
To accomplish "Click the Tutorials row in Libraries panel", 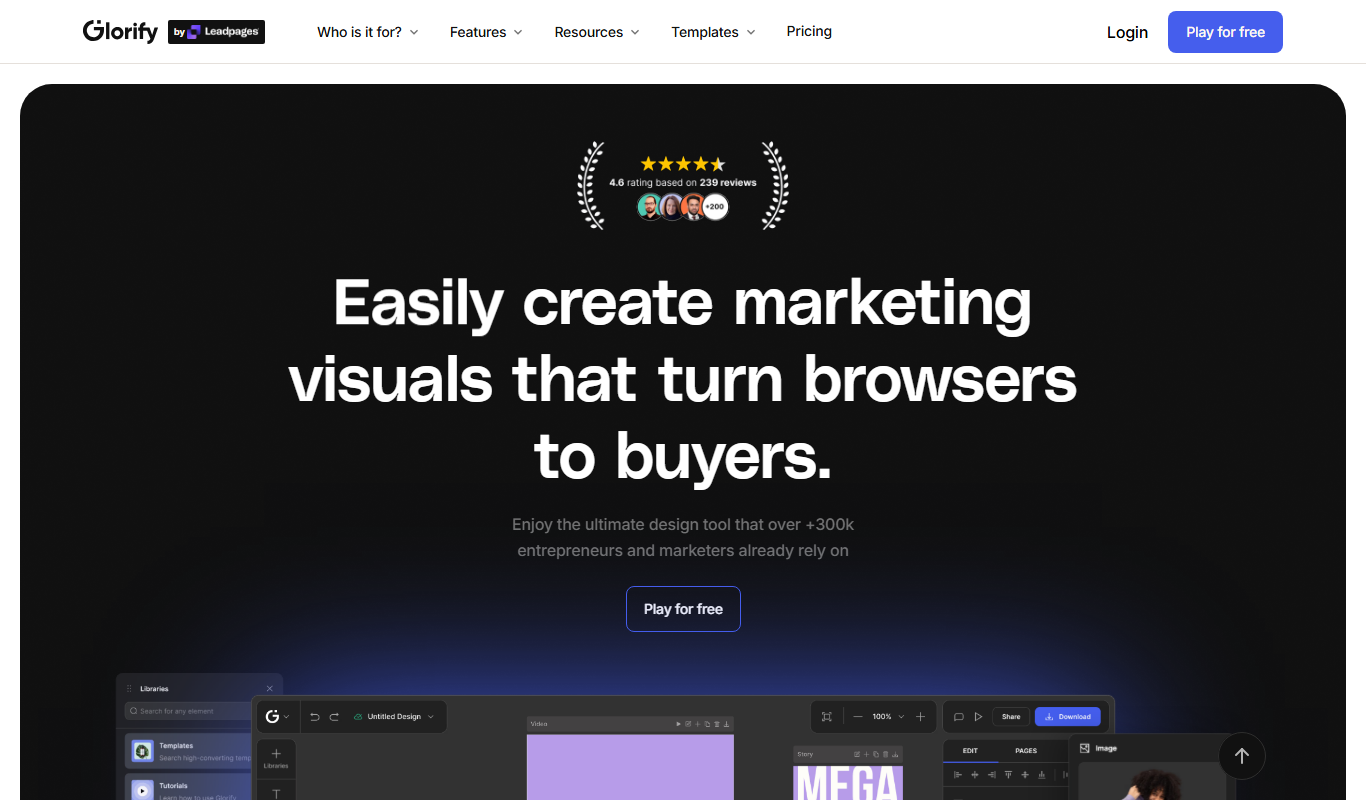I will point(188,787).
